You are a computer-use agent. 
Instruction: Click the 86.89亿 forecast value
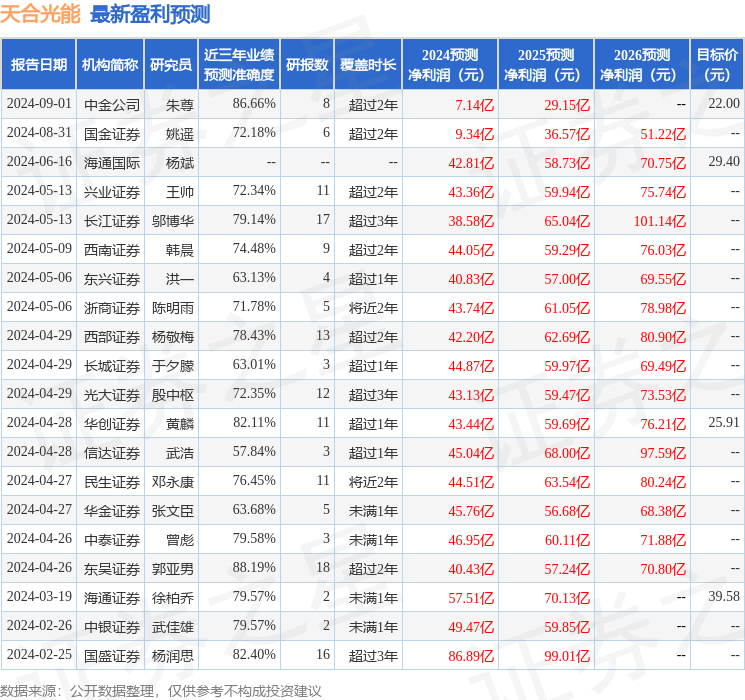click(x=471, y=656)
